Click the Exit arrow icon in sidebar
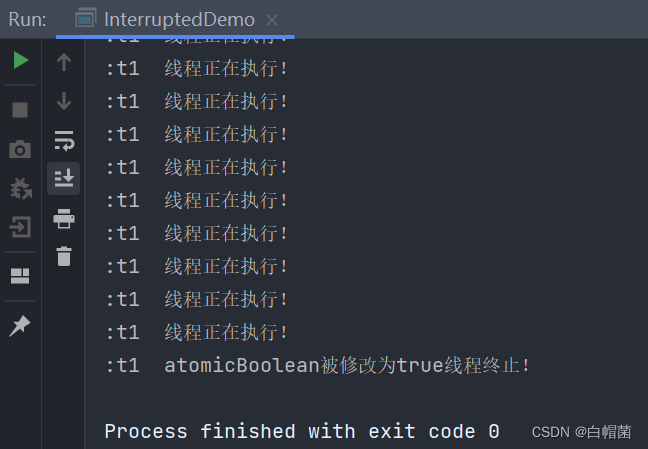The width and height of the screenshot is (648, 449). click(20, 227)
